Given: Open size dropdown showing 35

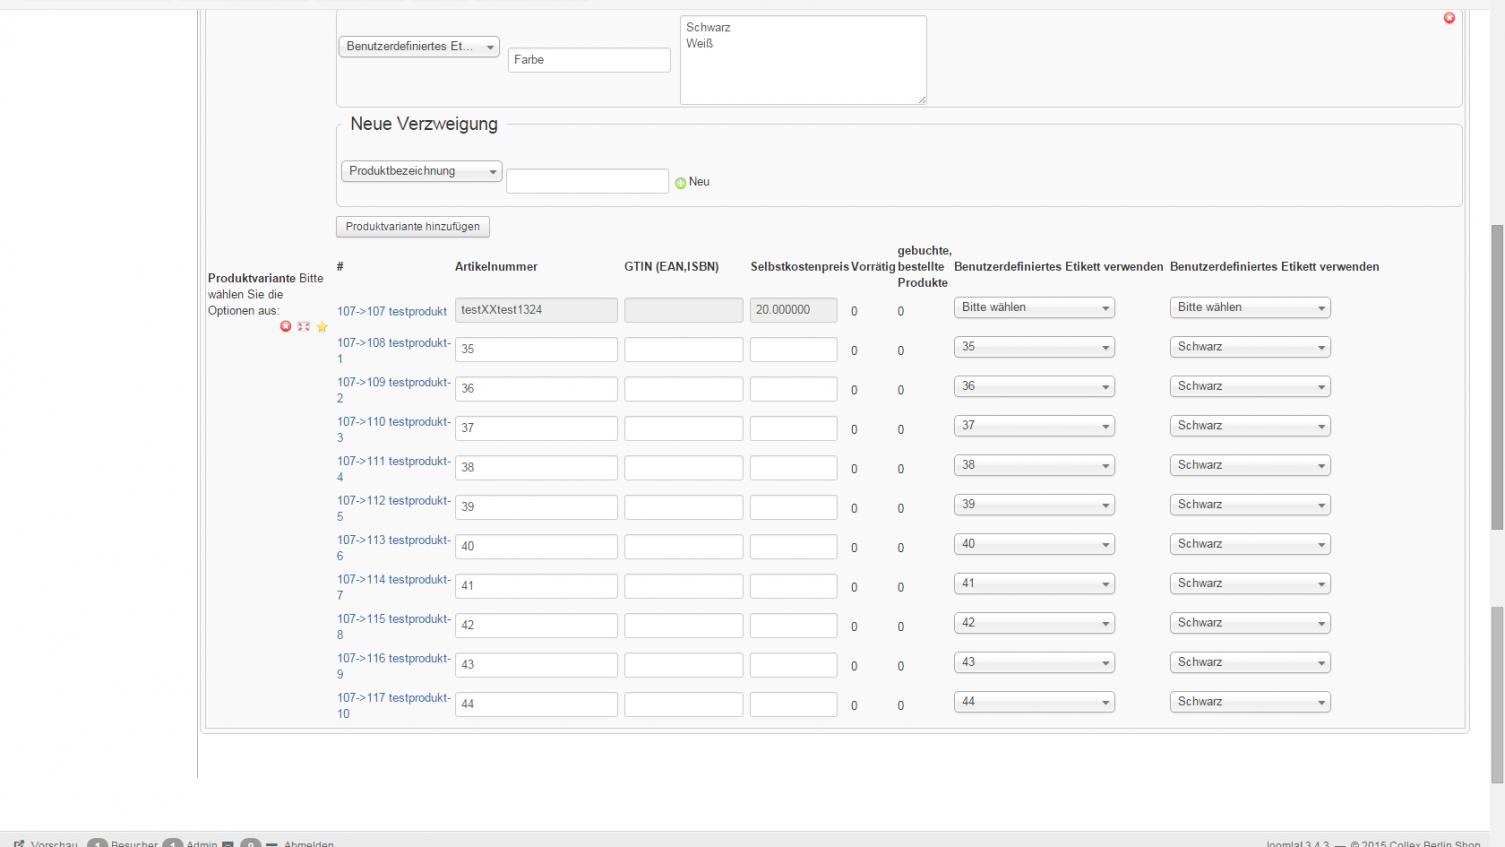Looking at the screenshot, I should tap(1034, 348).
